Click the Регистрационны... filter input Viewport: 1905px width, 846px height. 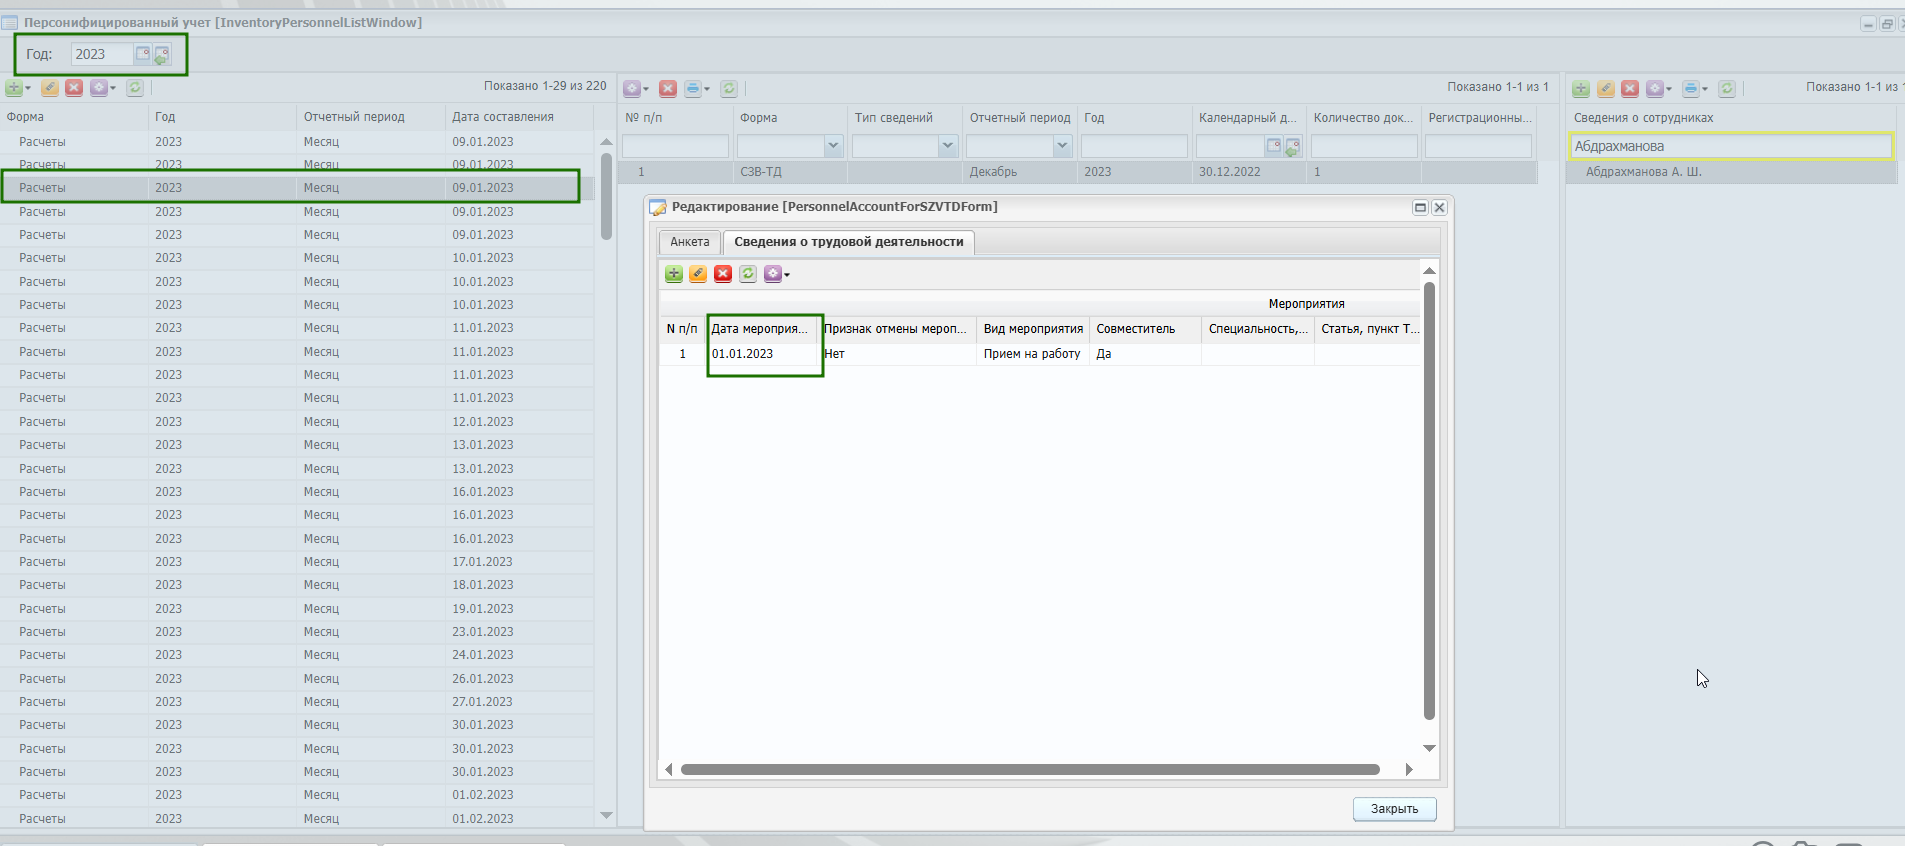[1478, 146]
